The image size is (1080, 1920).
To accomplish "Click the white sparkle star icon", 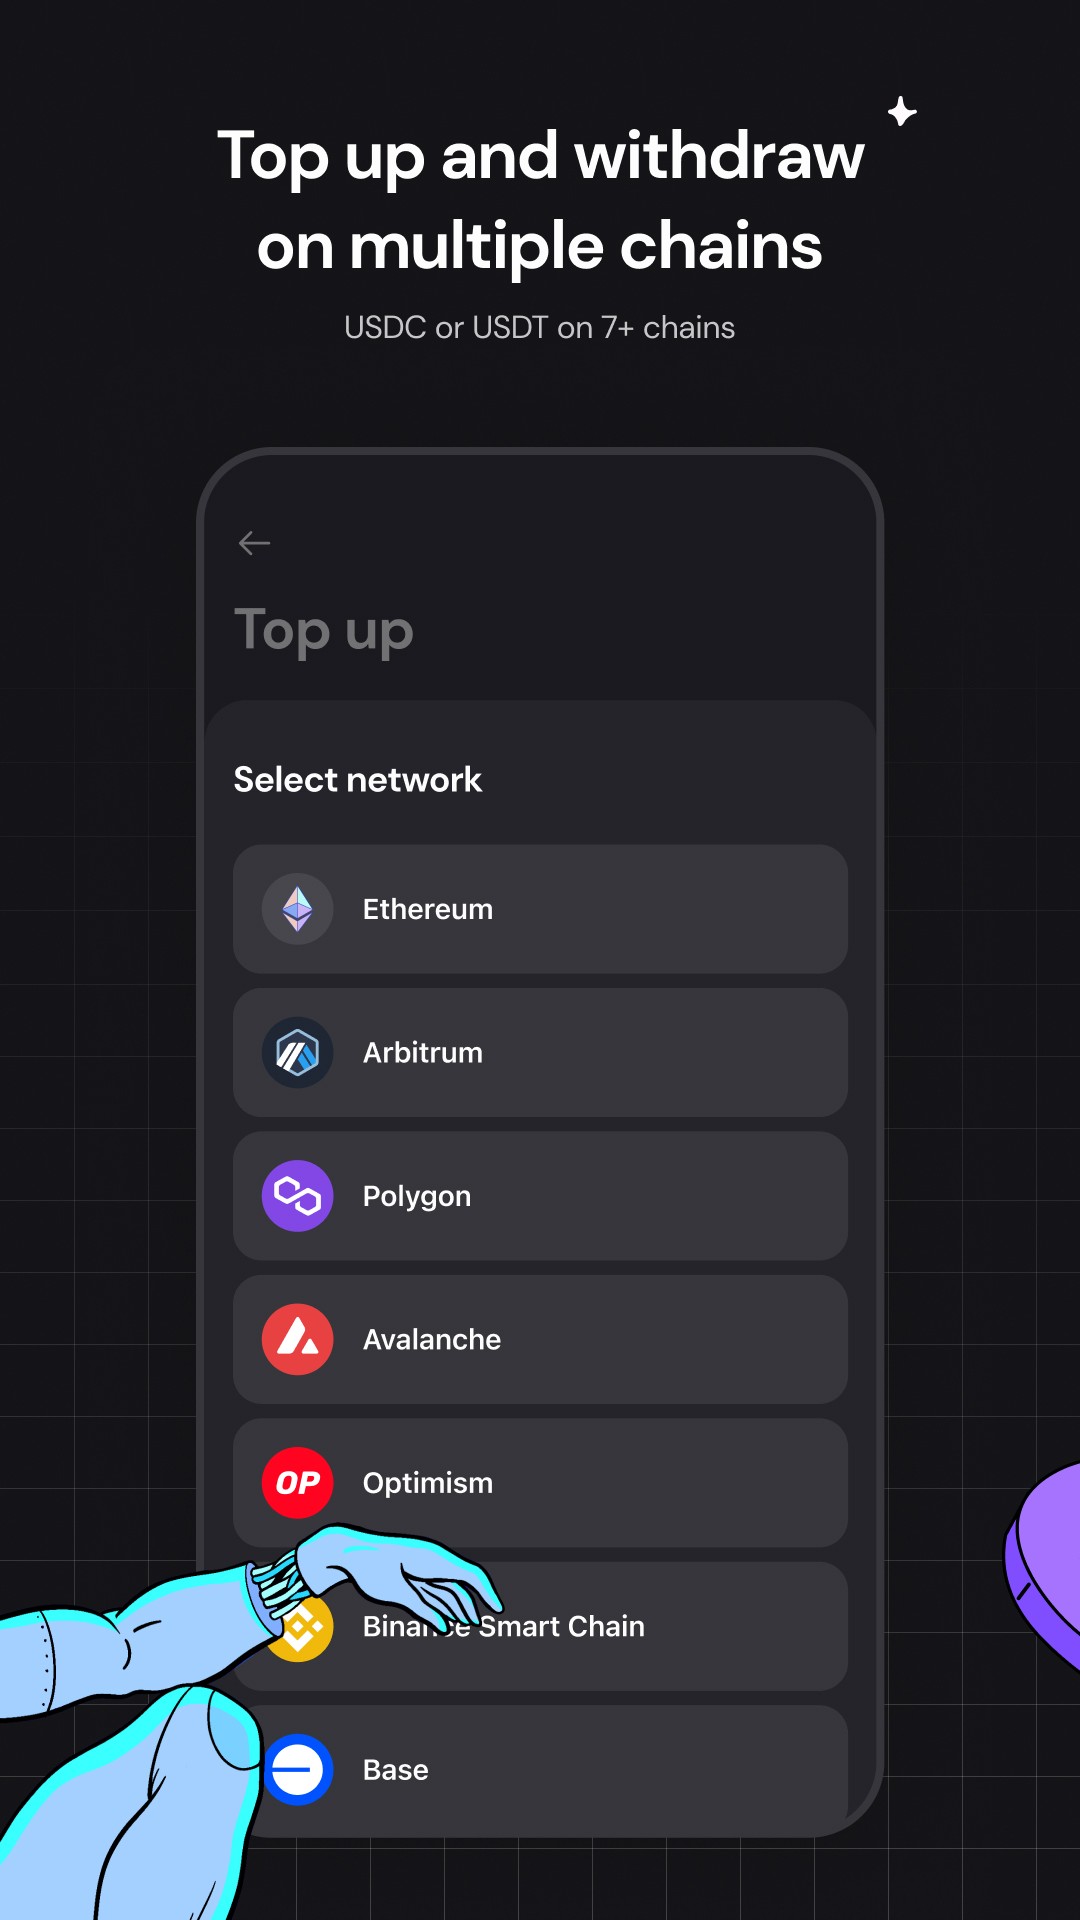I will click(x=902, y=111).
